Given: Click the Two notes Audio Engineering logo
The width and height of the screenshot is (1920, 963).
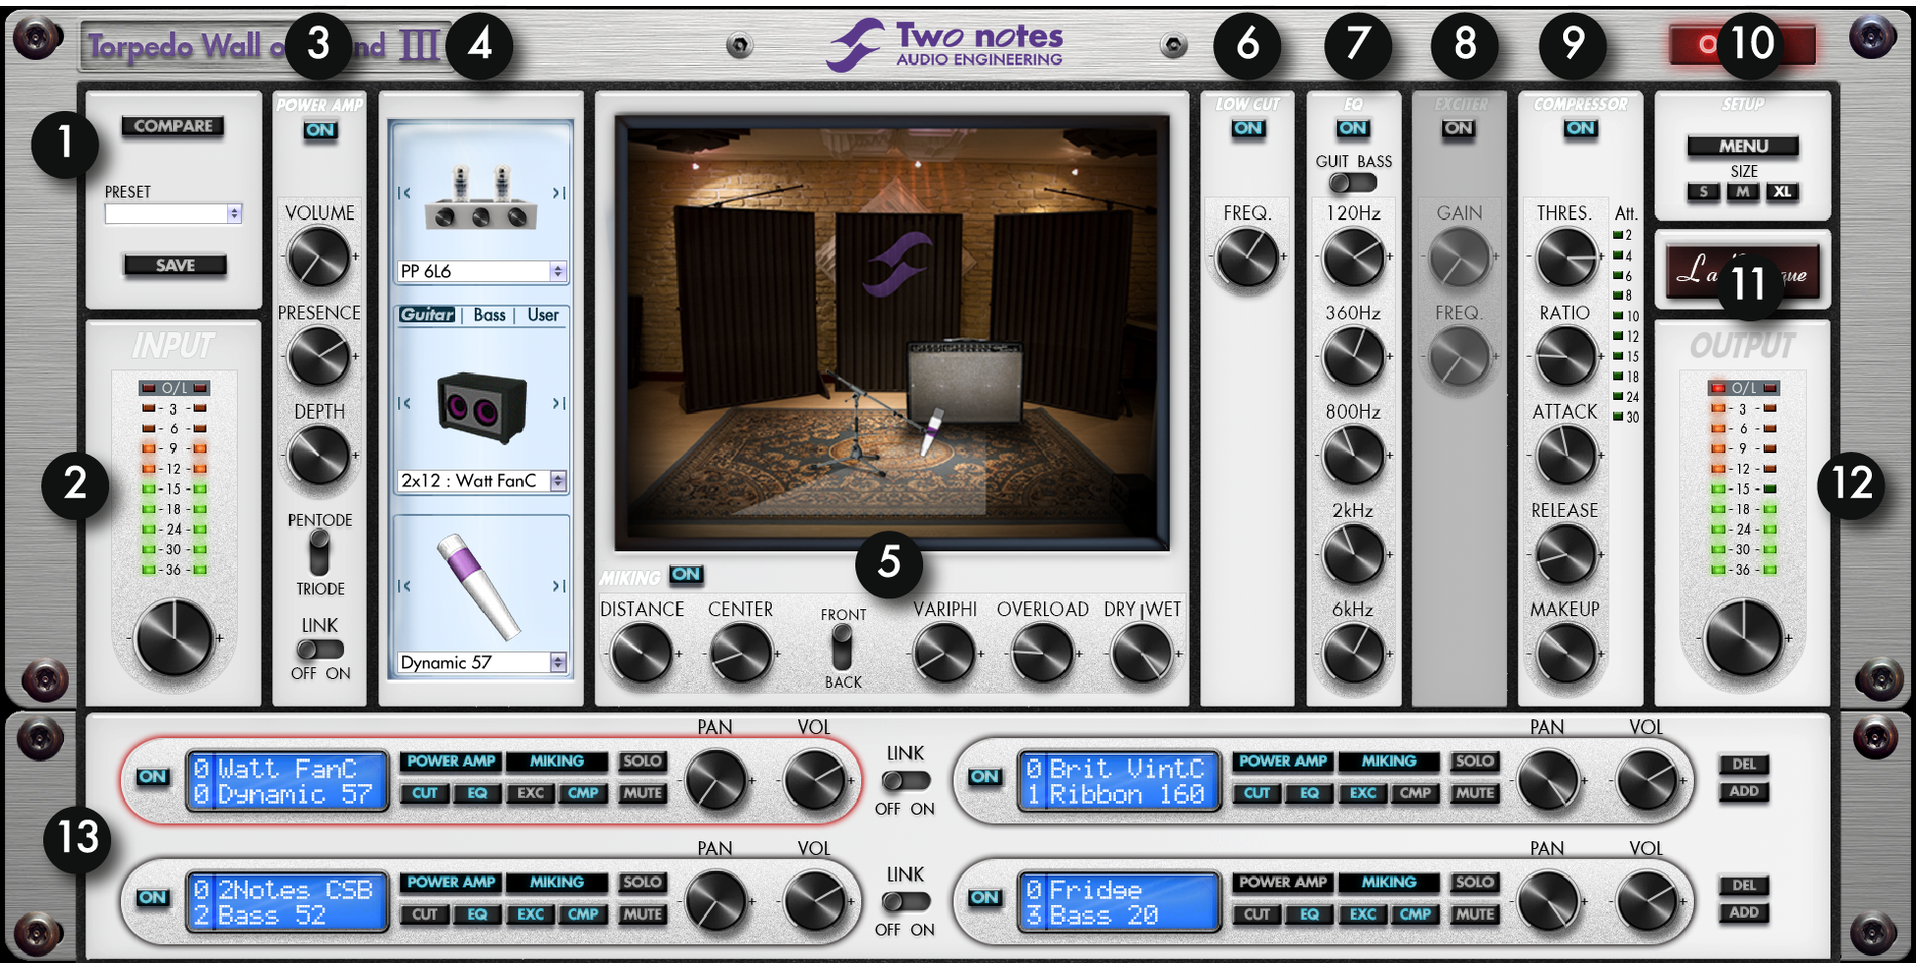Looking at the screenshot, I should [x=944, y=45].
